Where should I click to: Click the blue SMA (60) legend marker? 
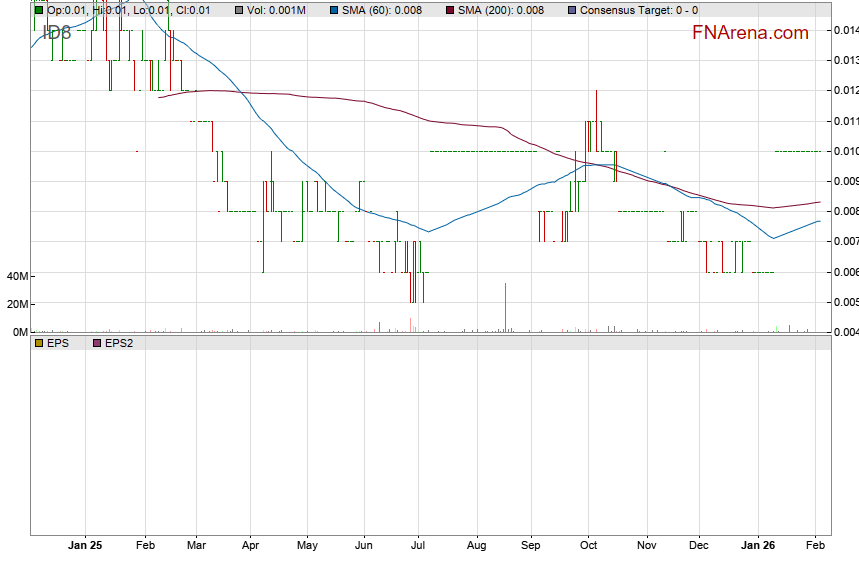coord(335,10)
